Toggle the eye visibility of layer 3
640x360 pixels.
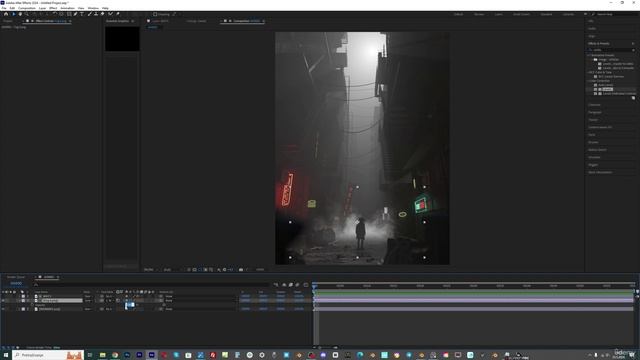tap(3, 309)
